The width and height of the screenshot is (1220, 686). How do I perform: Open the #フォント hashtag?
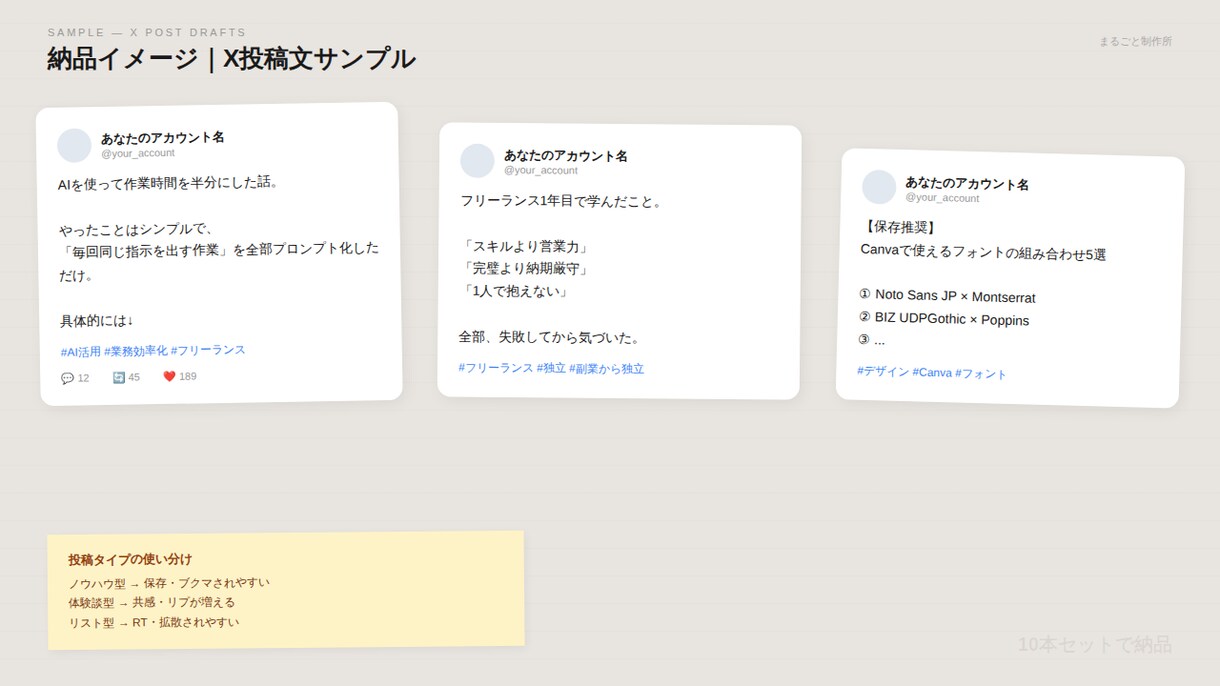tap(981, 373)
